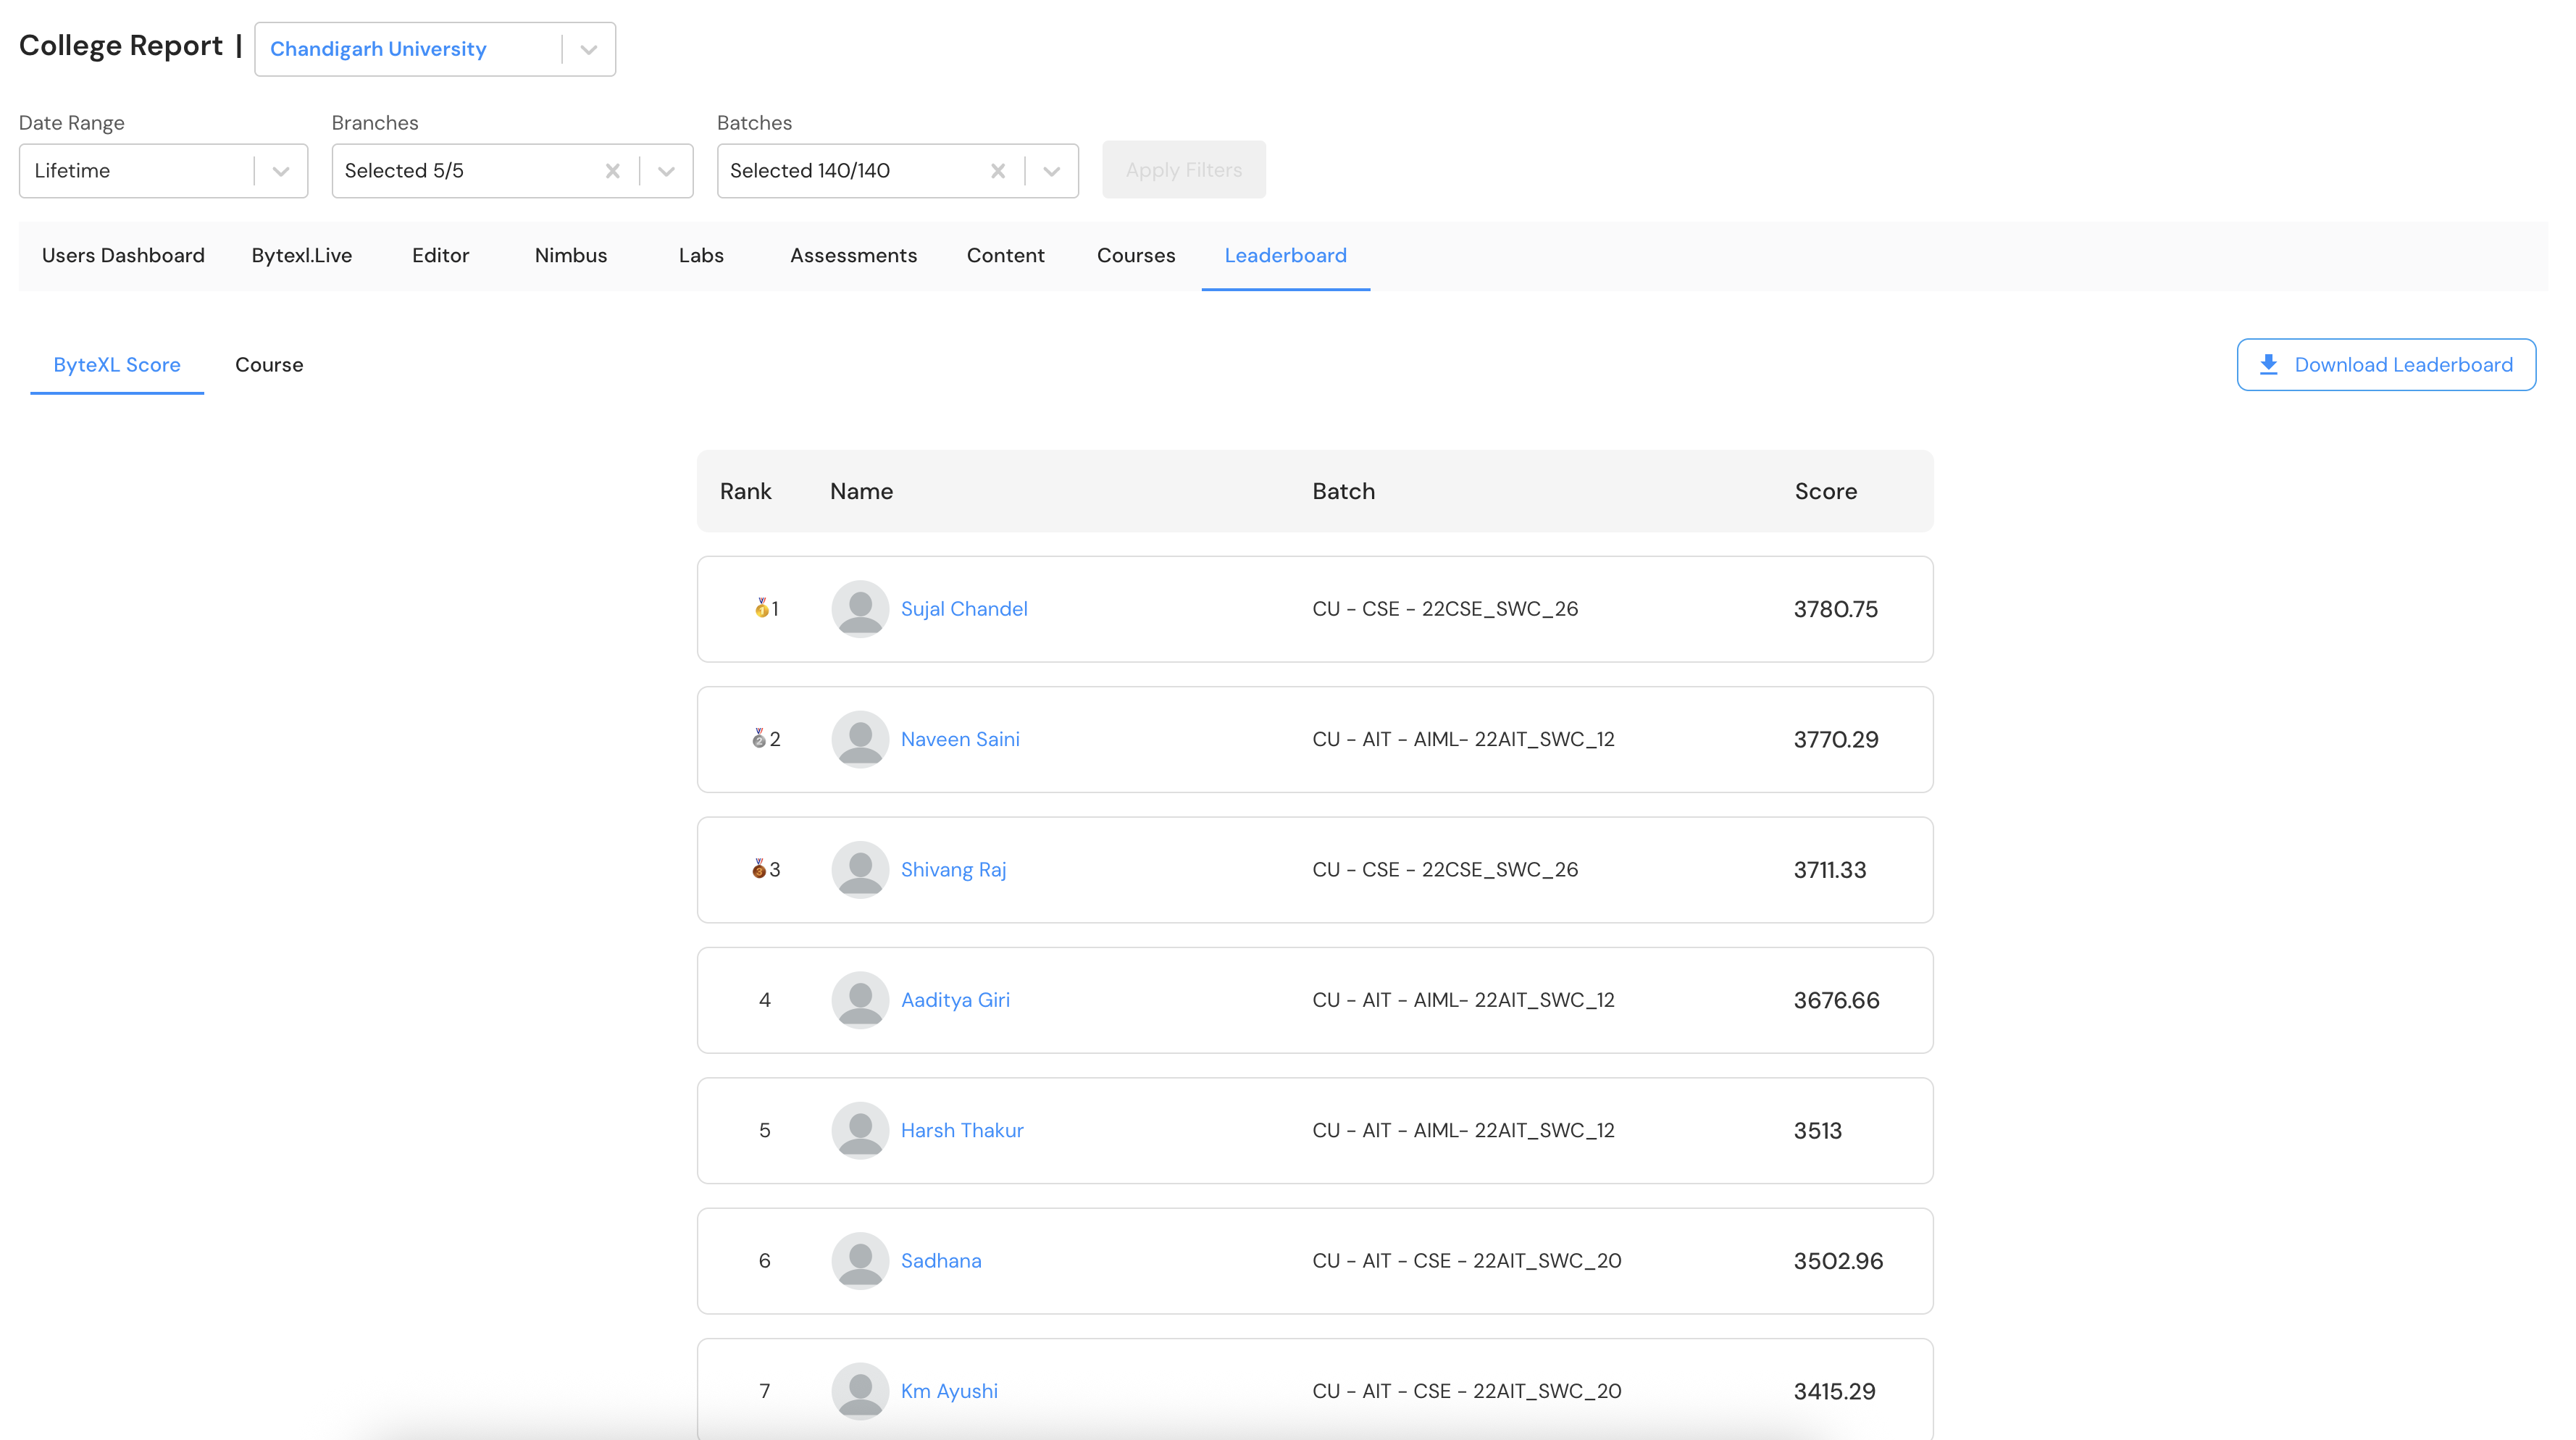Open the Batches dropdown chevron
2576x1440 pixels.
click(x=1051, y=171)
